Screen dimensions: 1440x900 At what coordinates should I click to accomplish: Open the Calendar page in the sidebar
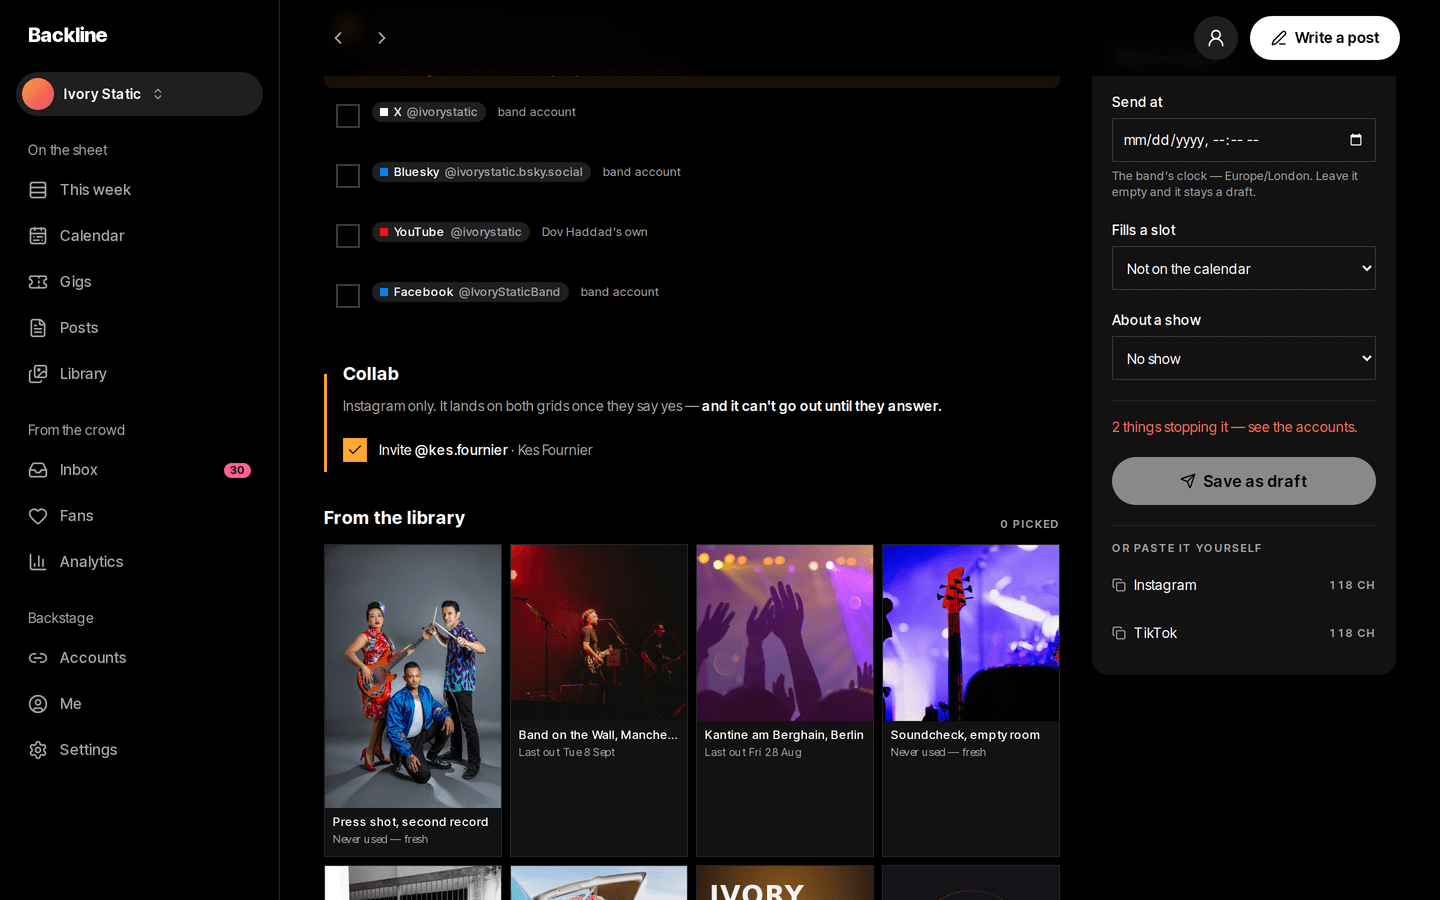click(x=139, y=236)
